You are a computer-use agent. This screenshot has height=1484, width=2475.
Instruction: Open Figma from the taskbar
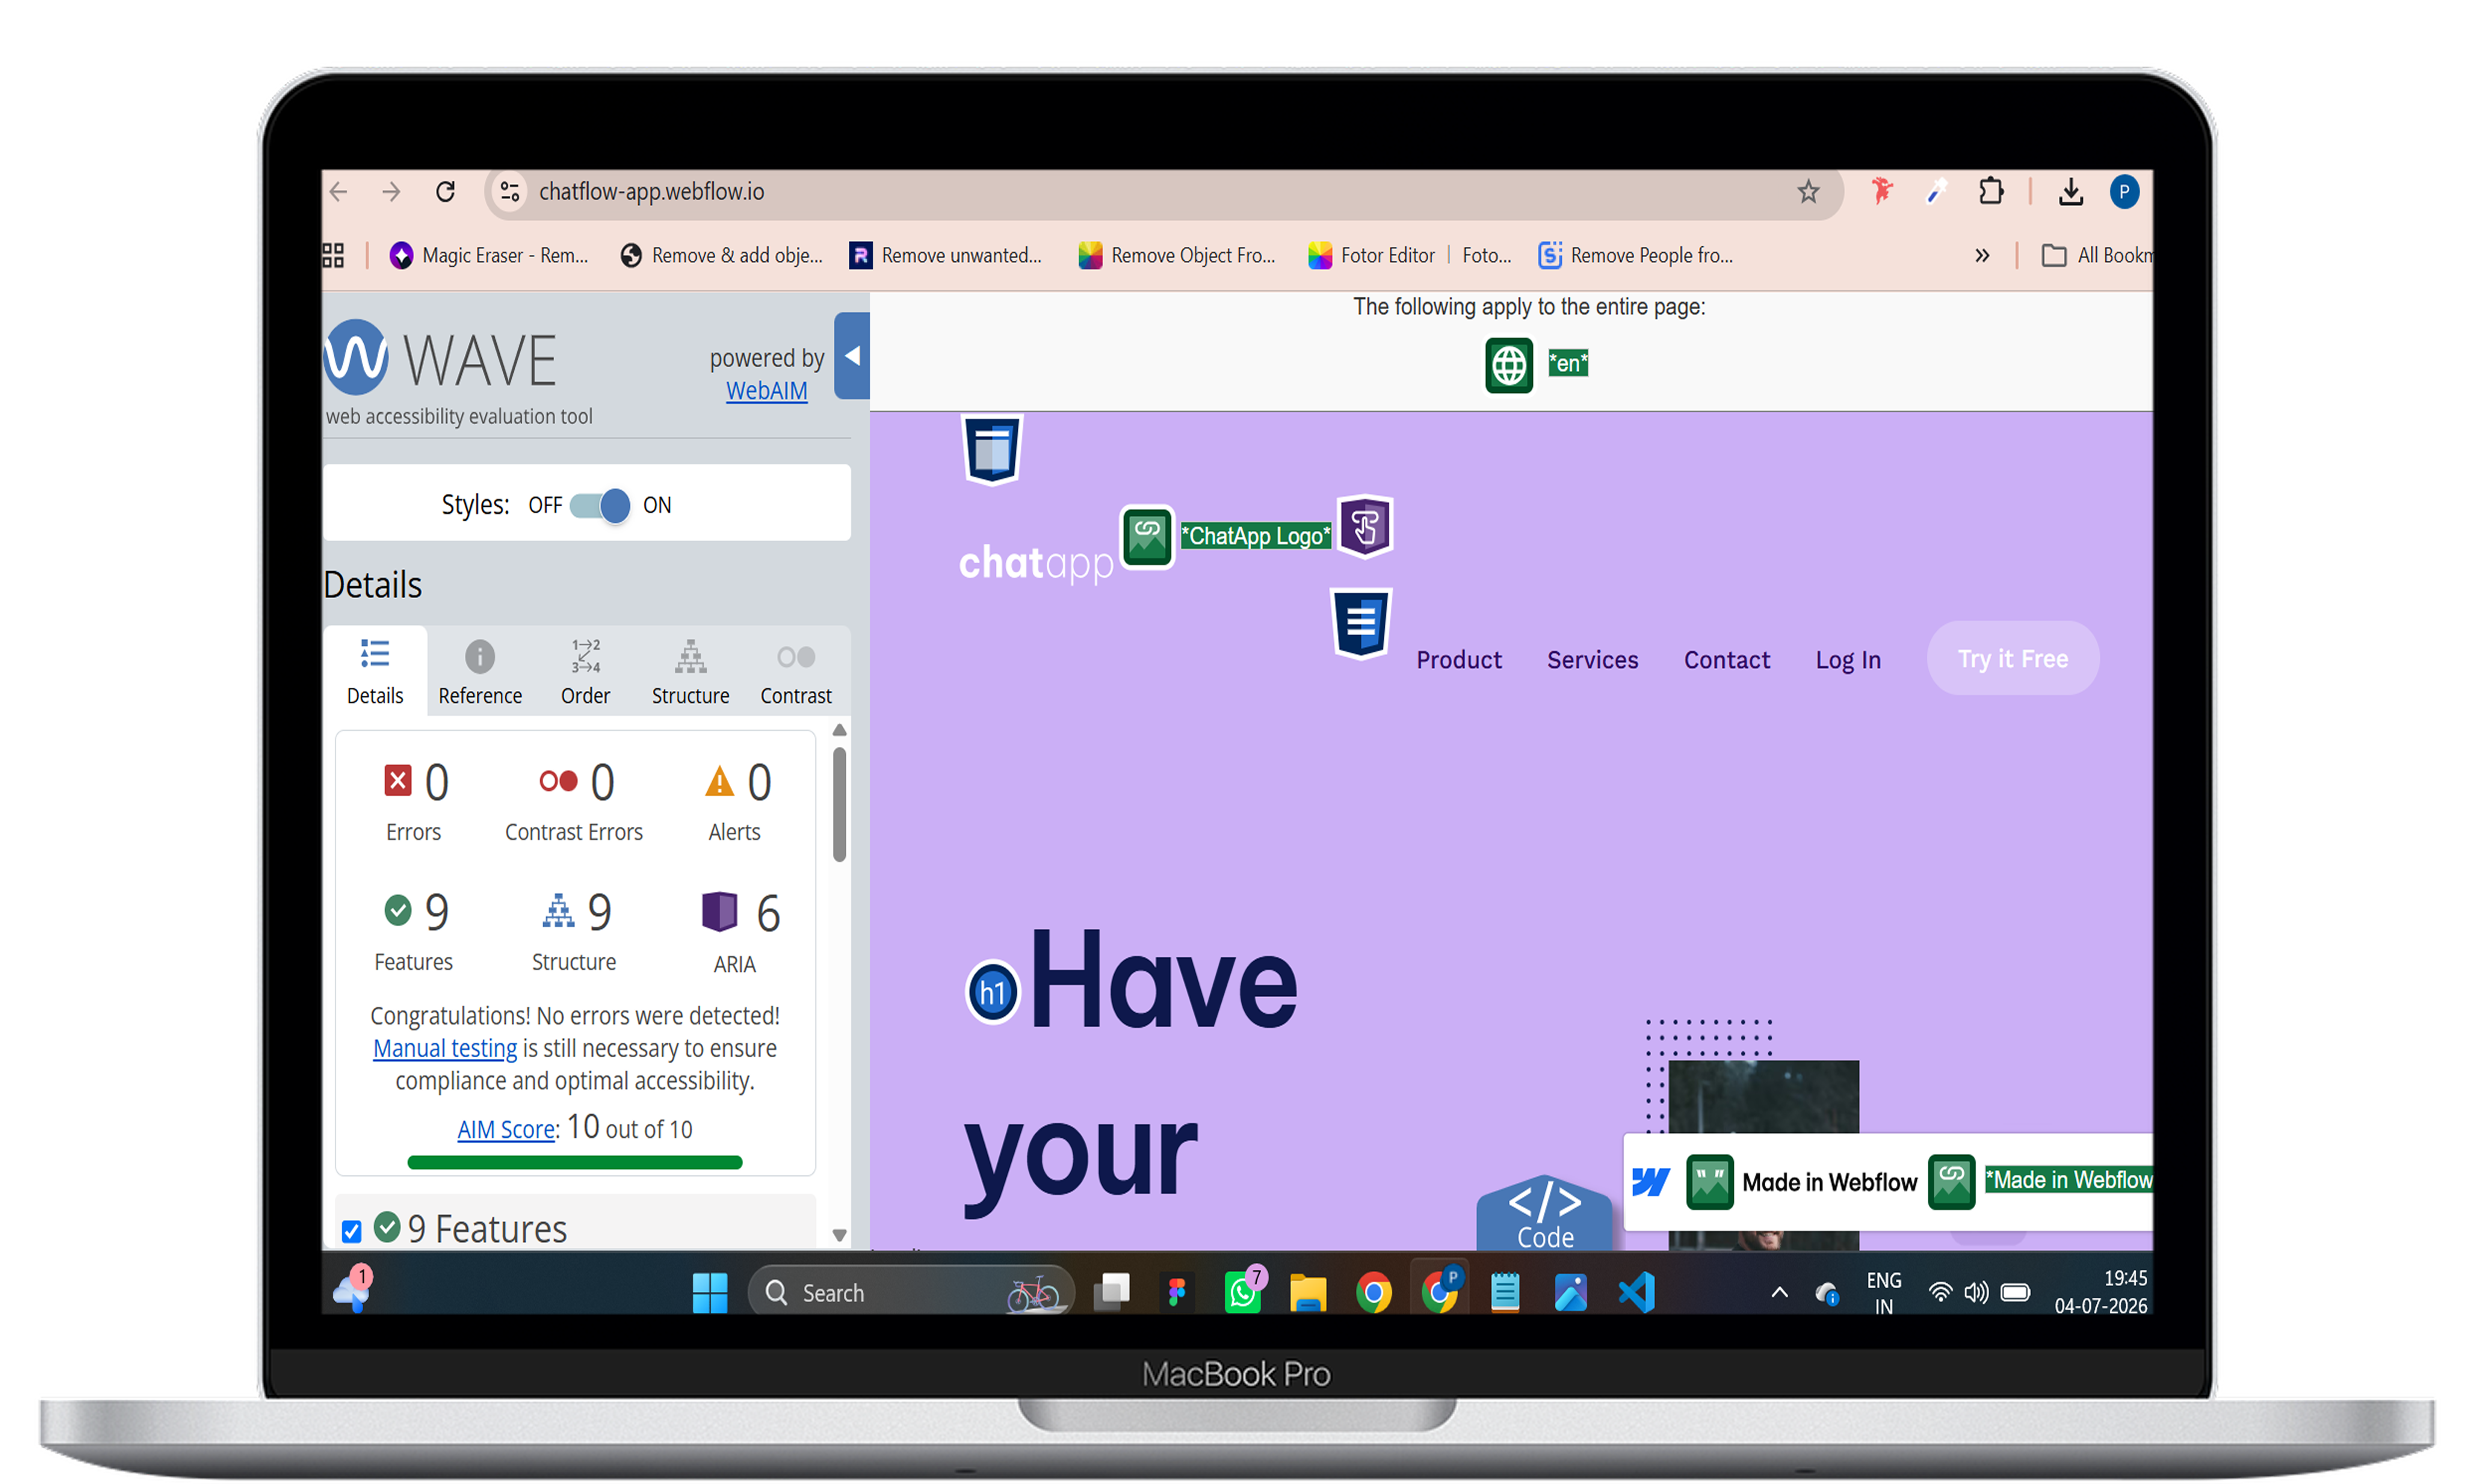point(1177,1292)
